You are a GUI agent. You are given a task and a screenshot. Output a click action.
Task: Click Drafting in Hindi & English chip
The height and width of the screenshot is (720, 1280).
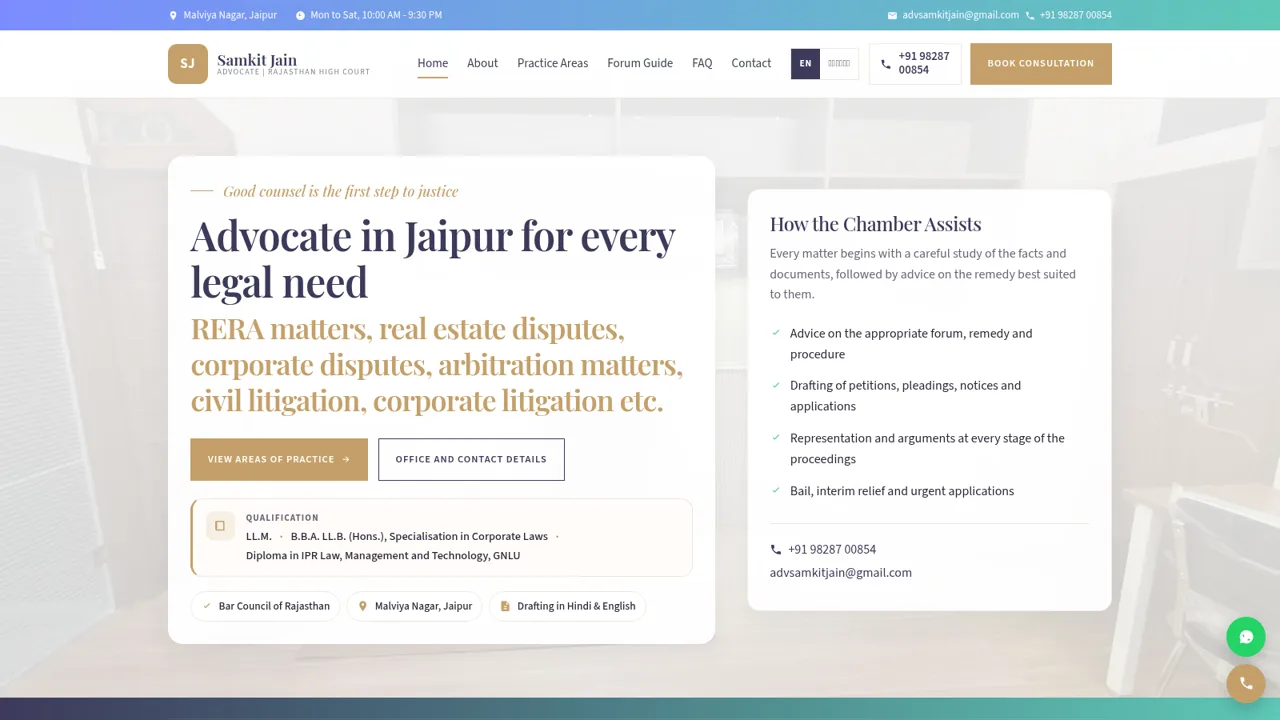click(567, 606)
